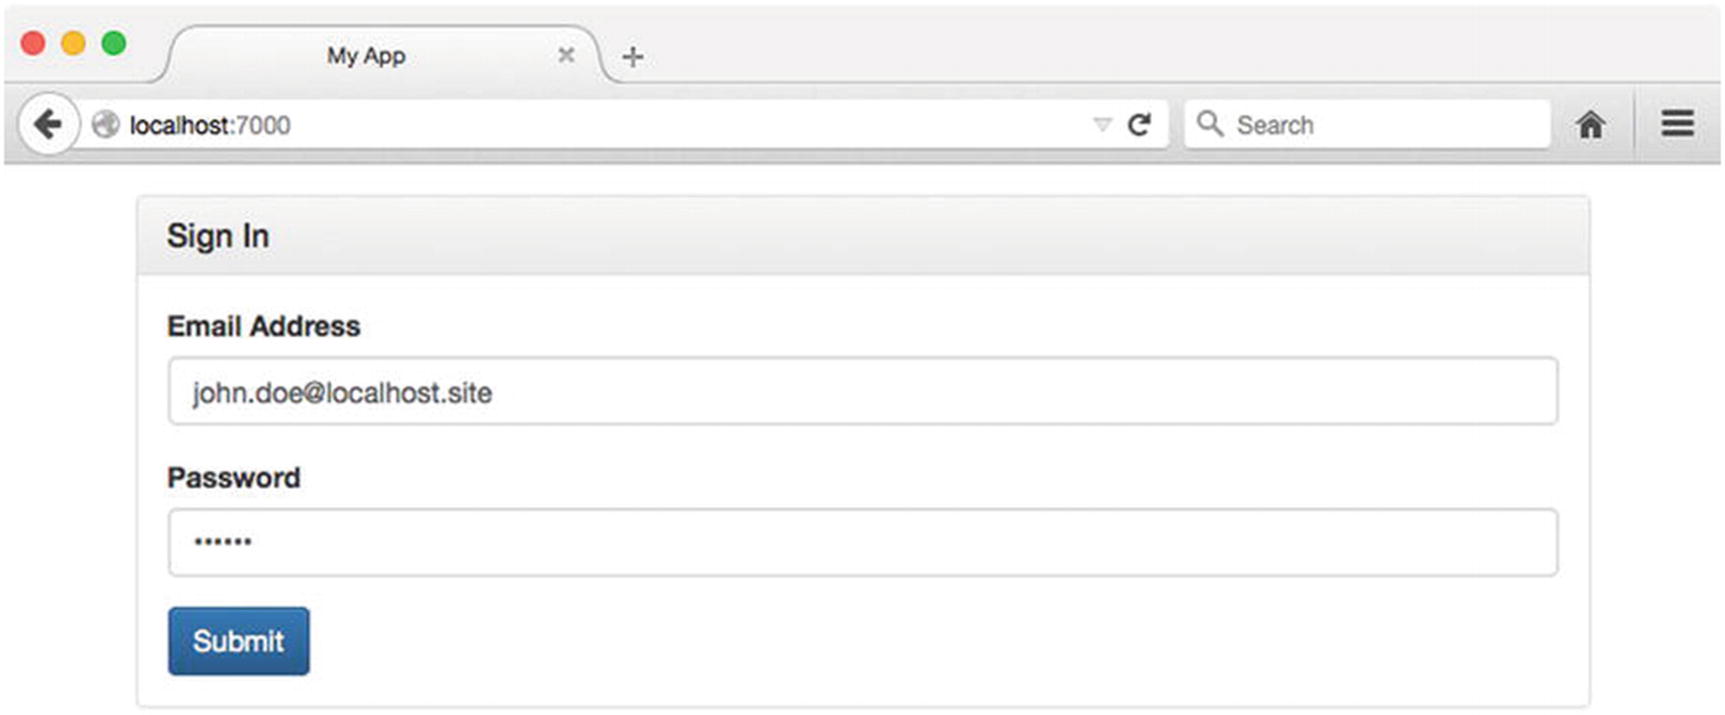Click the magnifier icon in search box
1725x715 pixels.
coord(1209,124)
